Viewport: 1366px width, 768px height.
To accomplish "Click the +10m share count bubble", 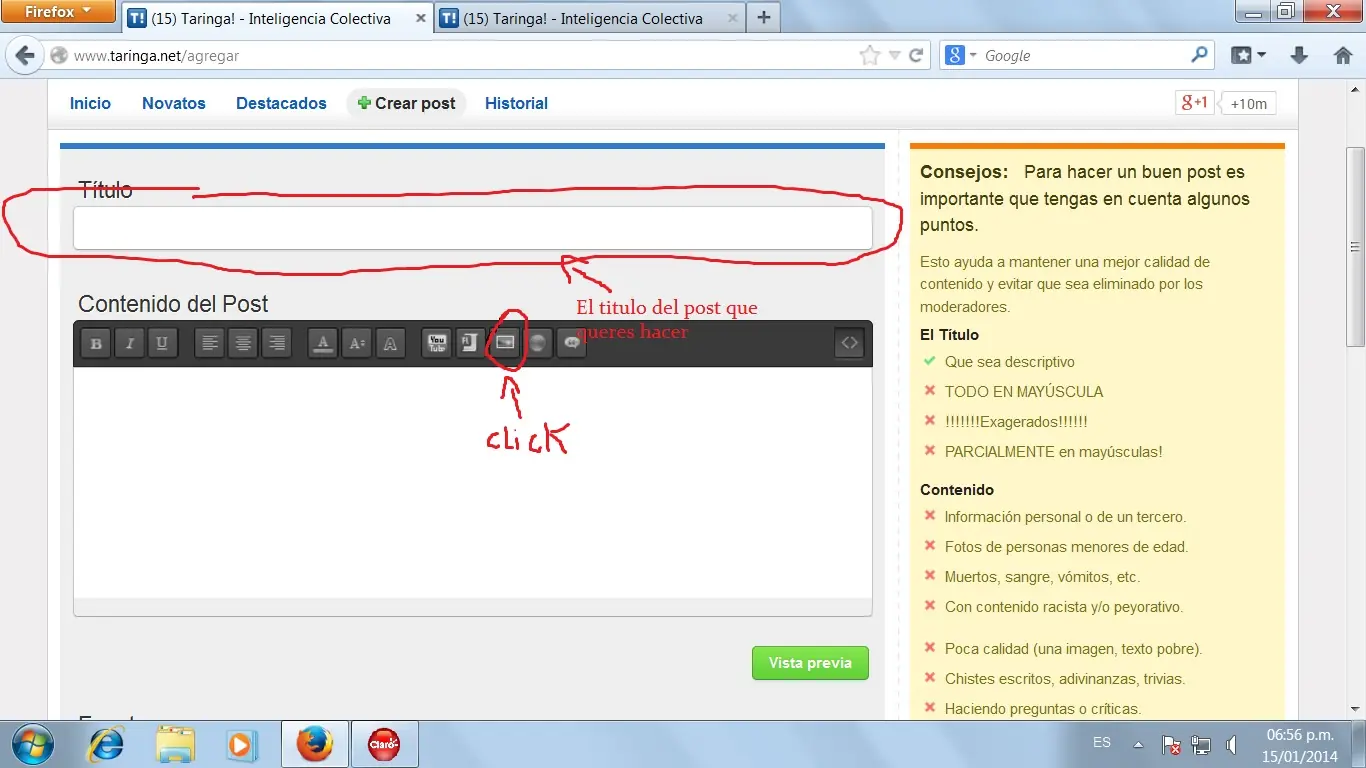I will tap(1248, 103).
